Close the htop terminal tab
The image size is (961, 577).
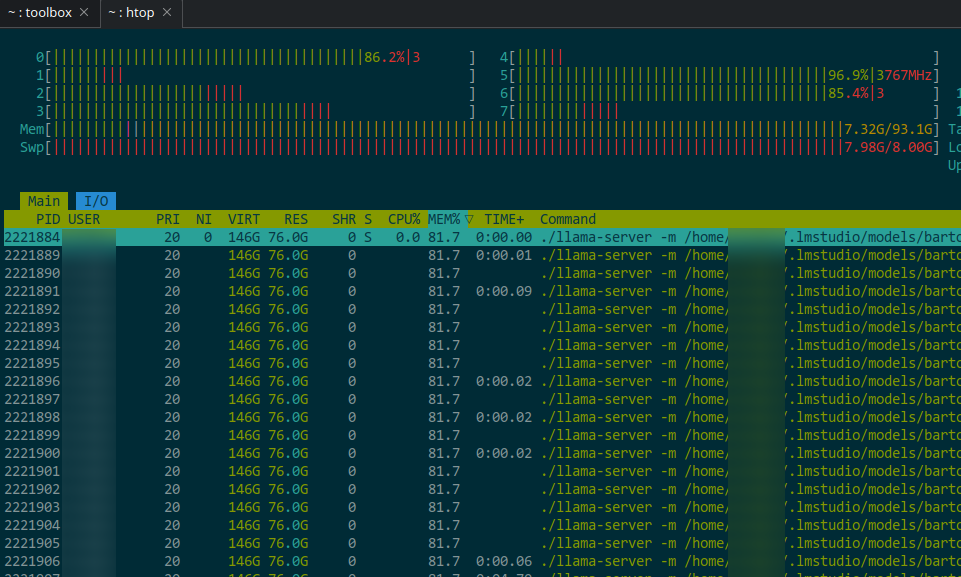pos(167,12)
